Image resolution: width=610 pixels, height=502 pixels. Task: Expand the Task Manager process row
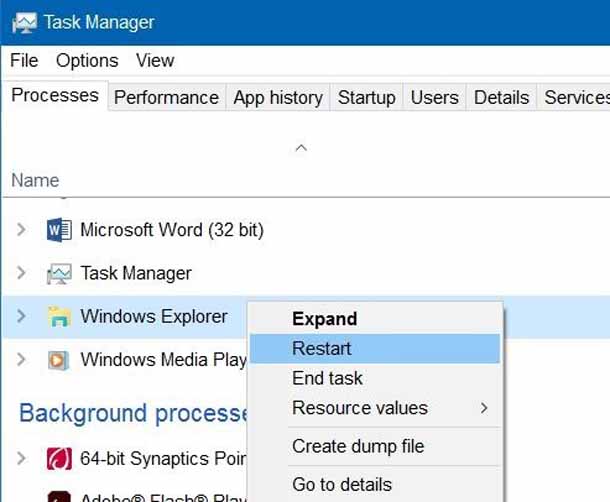(21, 273)
